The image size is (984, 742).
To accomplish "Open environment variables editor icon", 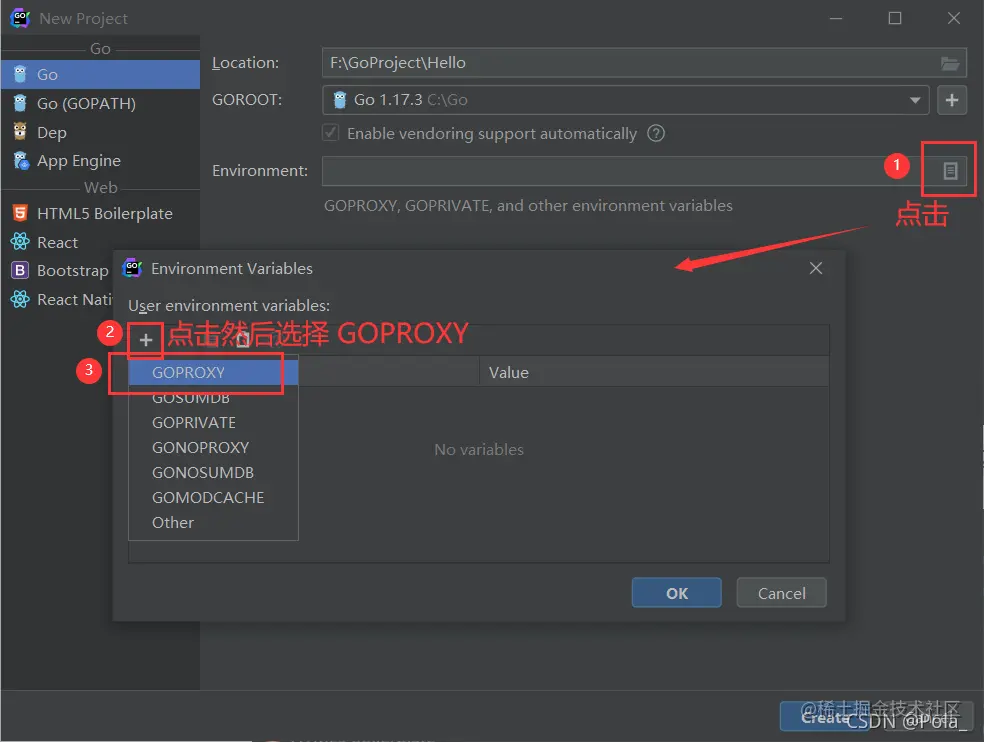I will (950, 170).
